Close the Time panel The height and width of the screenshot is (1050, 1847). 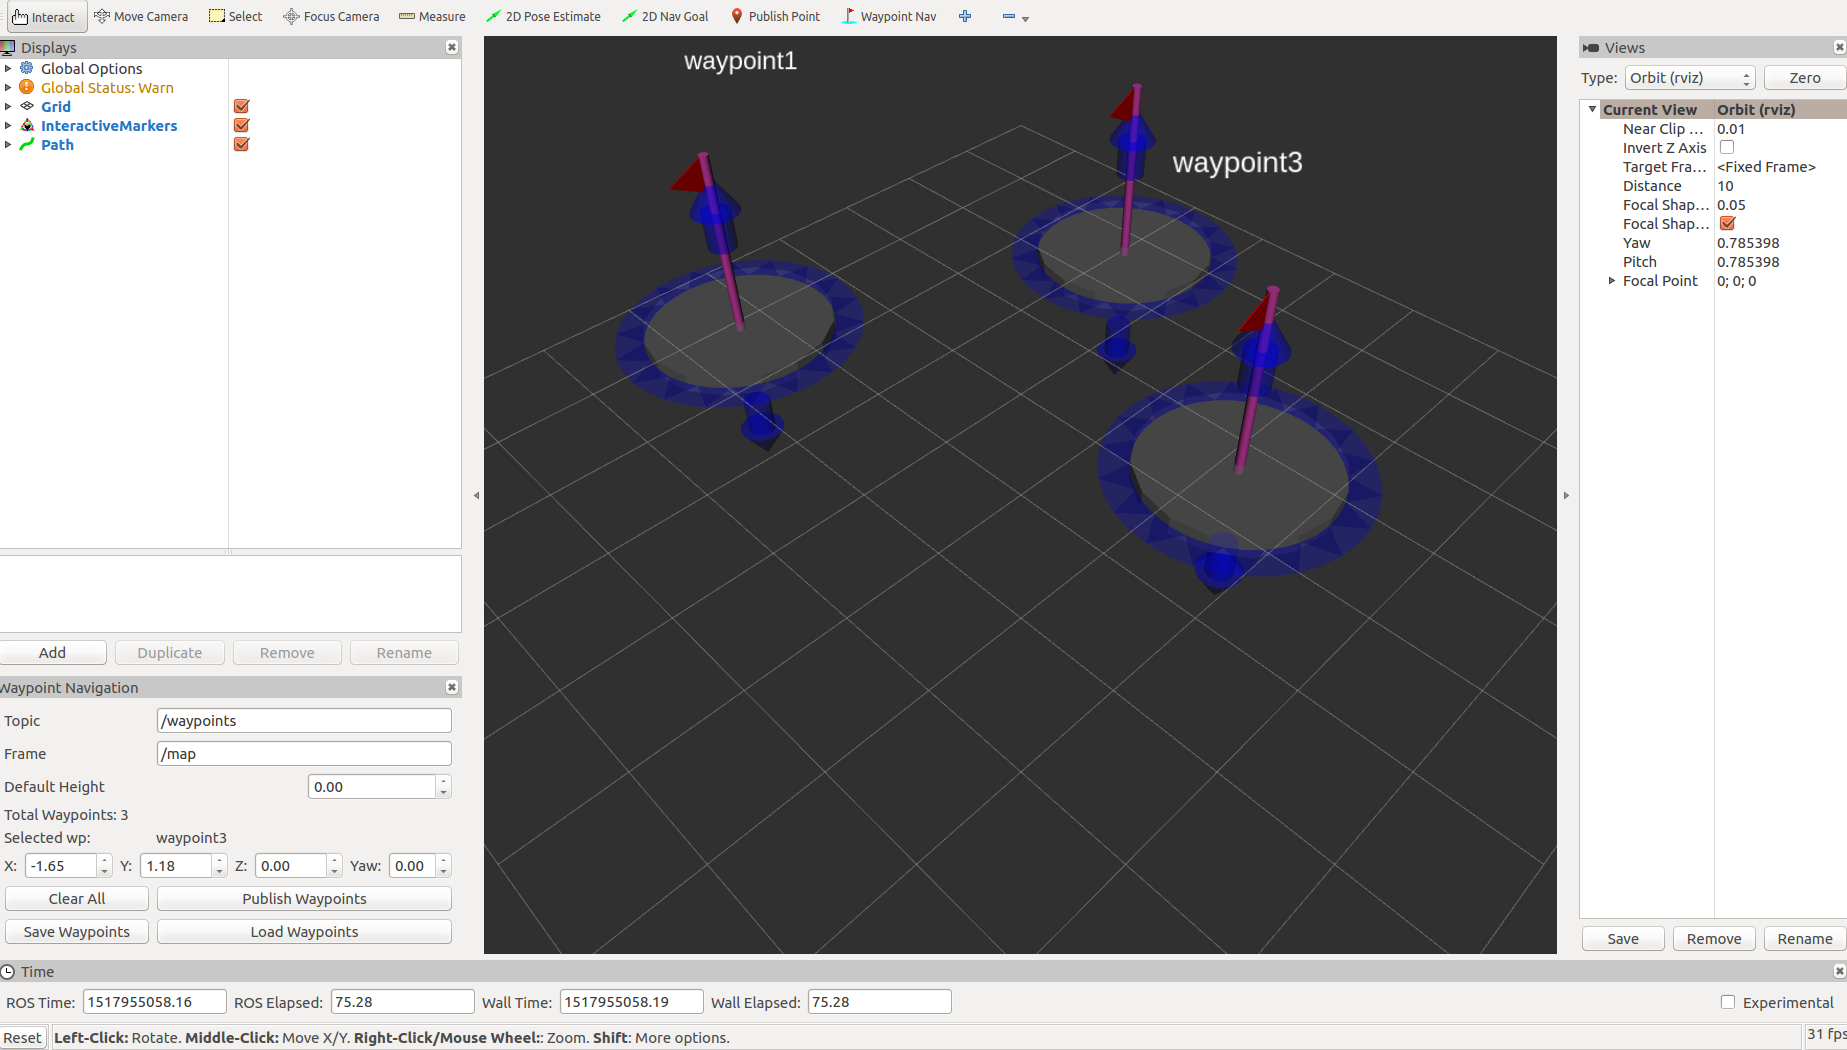pyautogui.click(x=1839, y=971)
